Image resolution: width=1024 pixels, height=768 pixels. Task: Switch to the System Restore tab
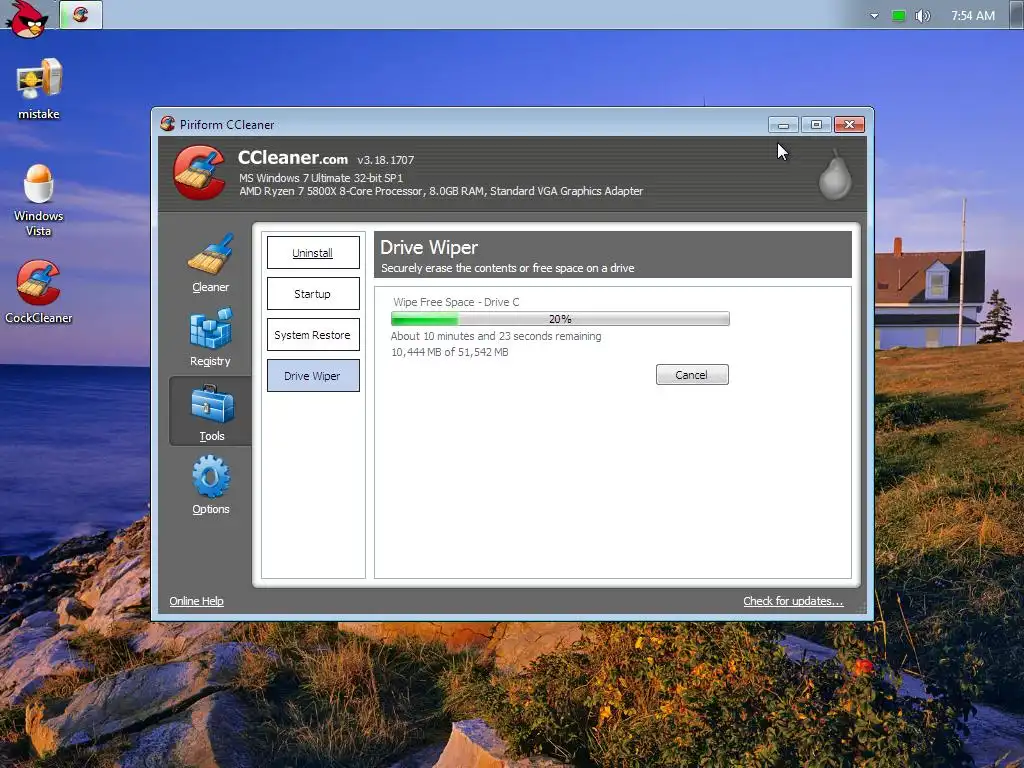[x=313, y=335]
